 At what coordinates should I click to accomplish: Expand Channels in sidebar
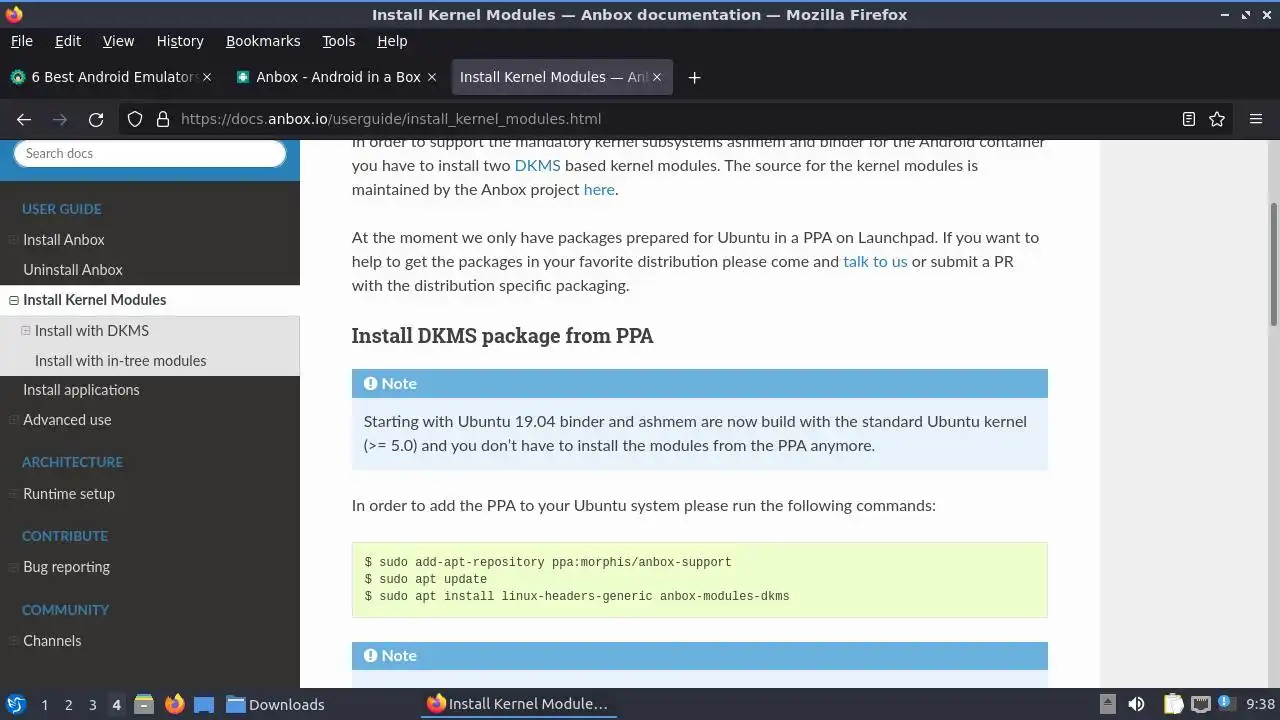13,641
